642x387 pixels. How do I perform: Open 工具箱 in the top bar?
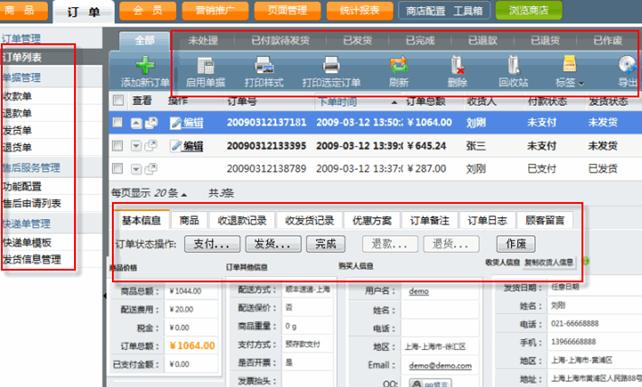pos(468,11)
